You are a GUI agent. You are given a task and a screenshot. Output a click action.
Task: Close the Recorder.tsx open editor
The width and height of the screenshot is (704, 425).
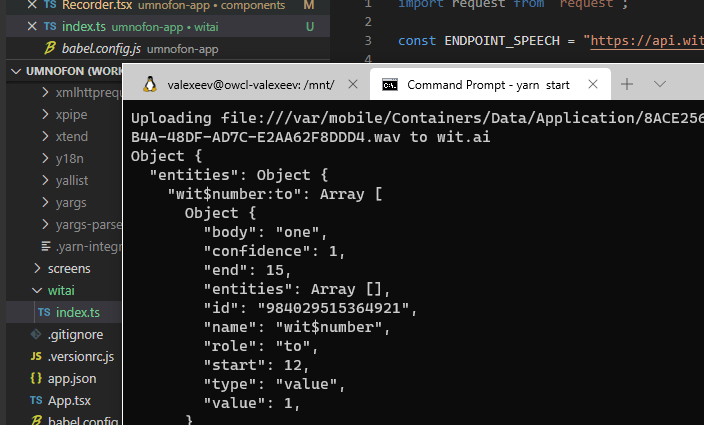pyautogui.click(x=32, y=5)
